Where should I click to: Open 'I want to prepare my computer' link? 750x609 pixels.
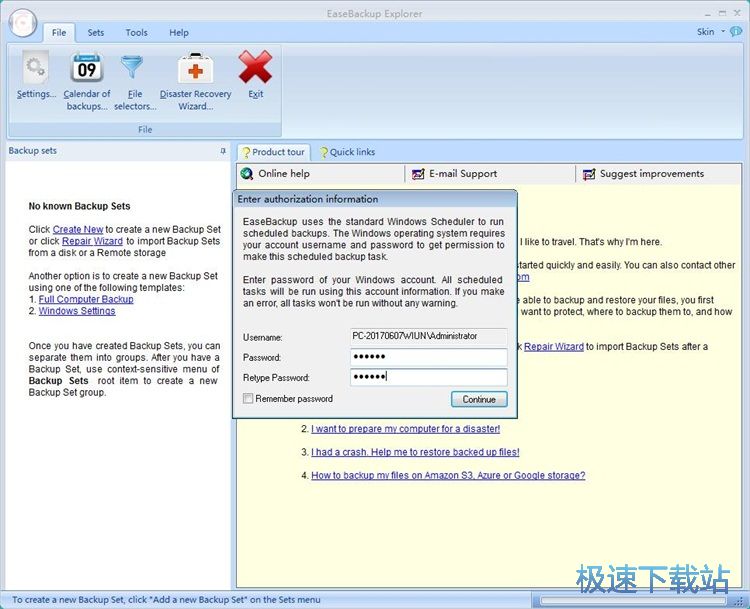coord(406,429)
